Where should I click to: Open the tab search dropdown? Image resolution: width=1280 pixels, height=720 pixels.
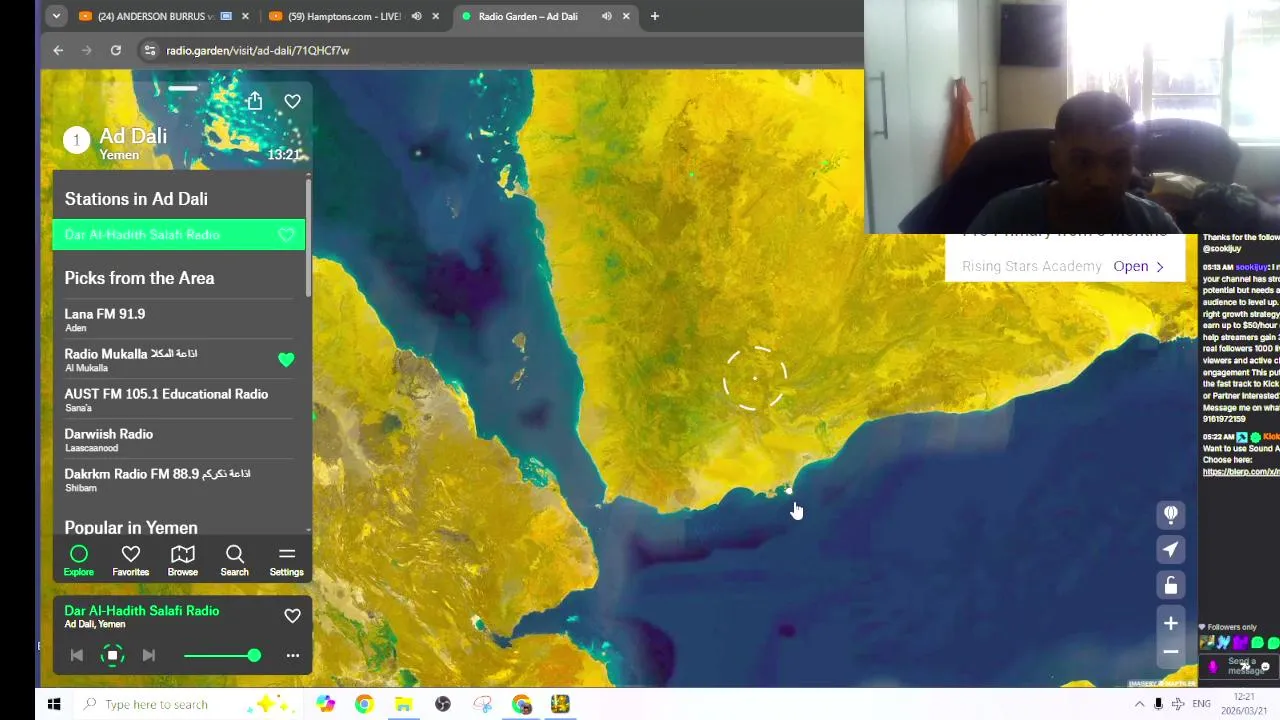coord(56,16)
